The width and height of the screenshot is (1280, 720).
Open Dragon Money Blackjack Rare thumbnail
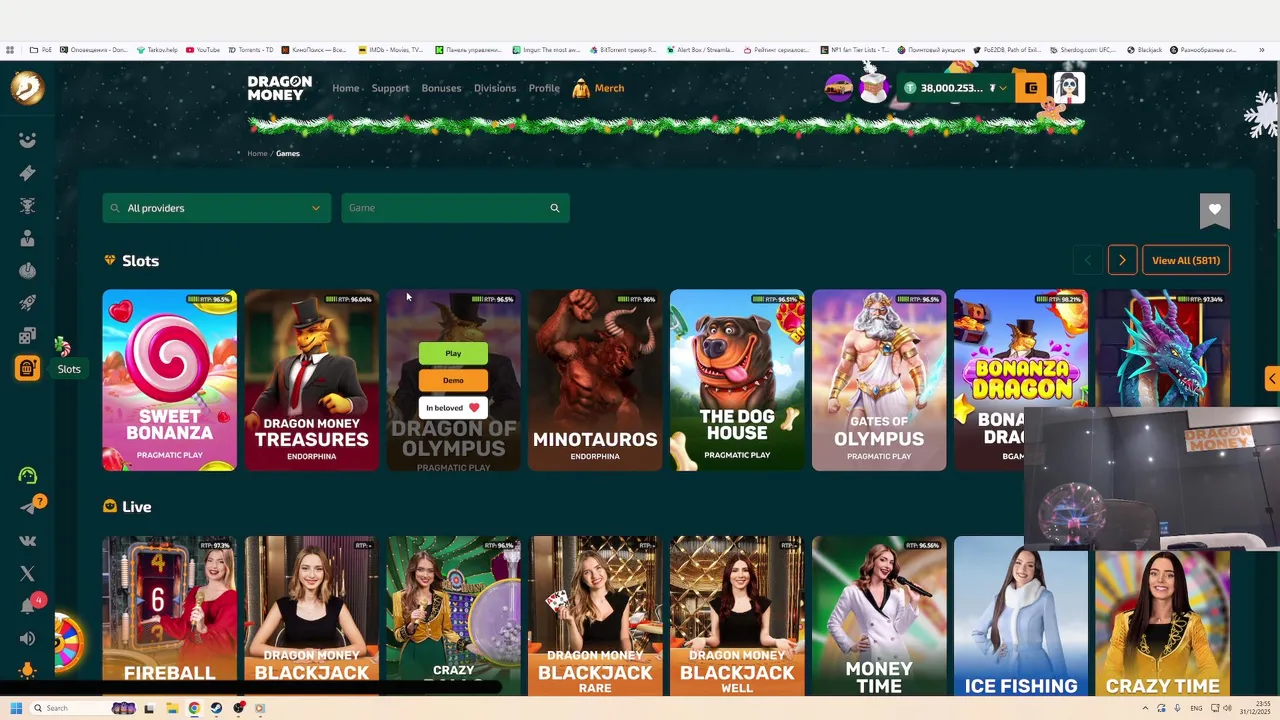(595, 616)
